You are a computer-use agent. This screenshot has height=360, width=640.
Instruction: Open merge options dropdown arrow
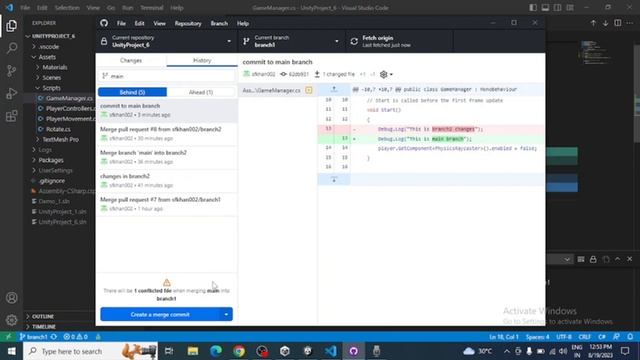point(226,314)
